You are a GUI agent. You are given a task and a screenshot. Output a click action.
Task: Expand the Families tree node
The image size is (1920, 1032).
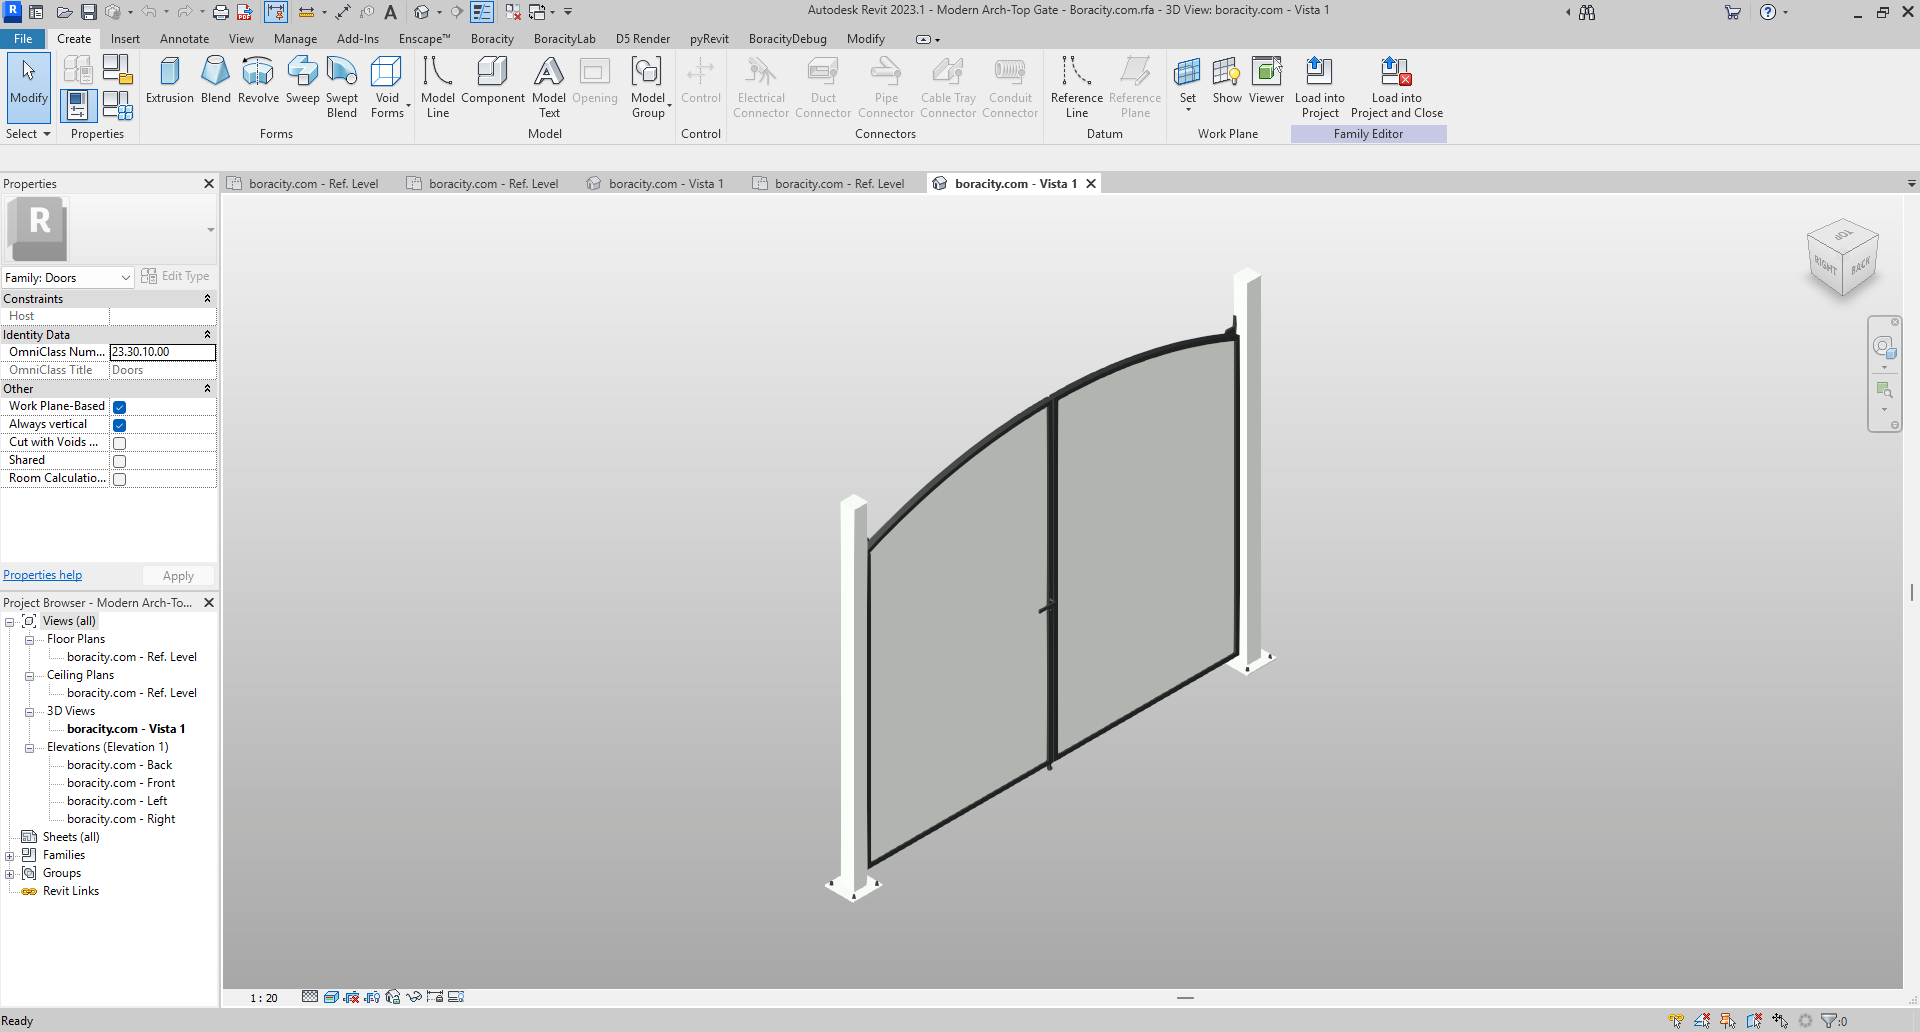(10, 856)
